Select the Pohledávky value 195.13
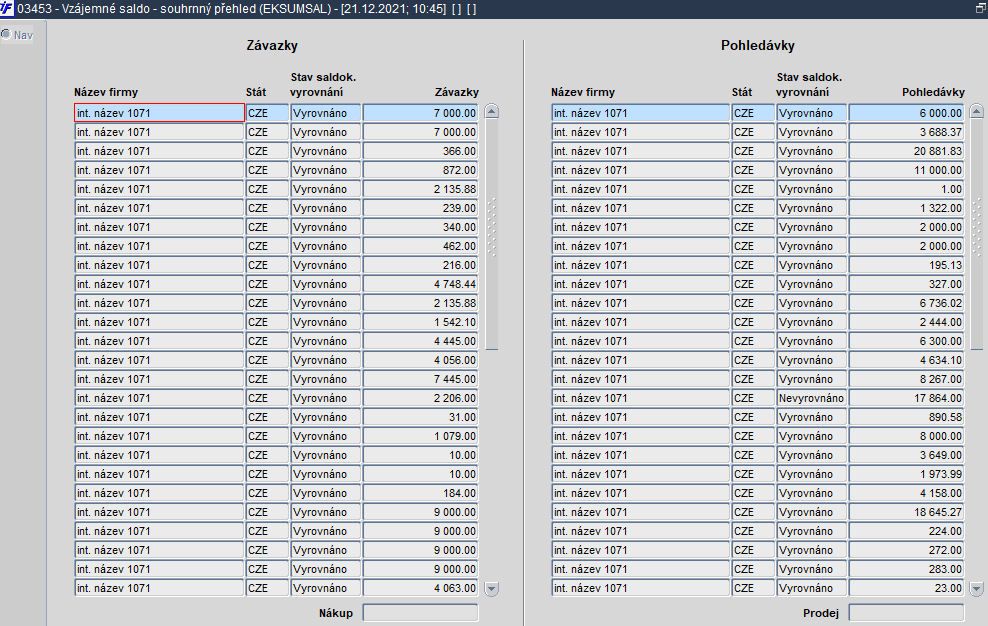The image size is (988, 626). (x=906, y=265)
